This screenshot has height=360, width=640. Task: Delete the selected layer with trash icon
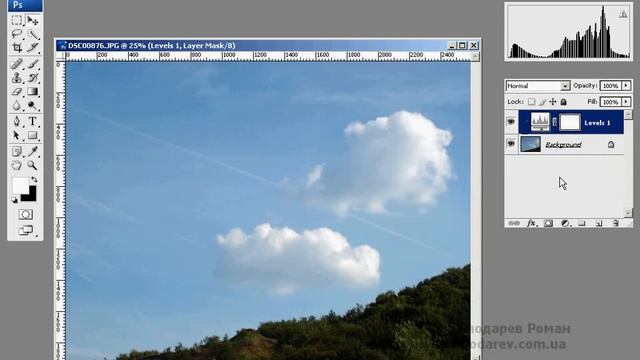[x=616, y=223]
